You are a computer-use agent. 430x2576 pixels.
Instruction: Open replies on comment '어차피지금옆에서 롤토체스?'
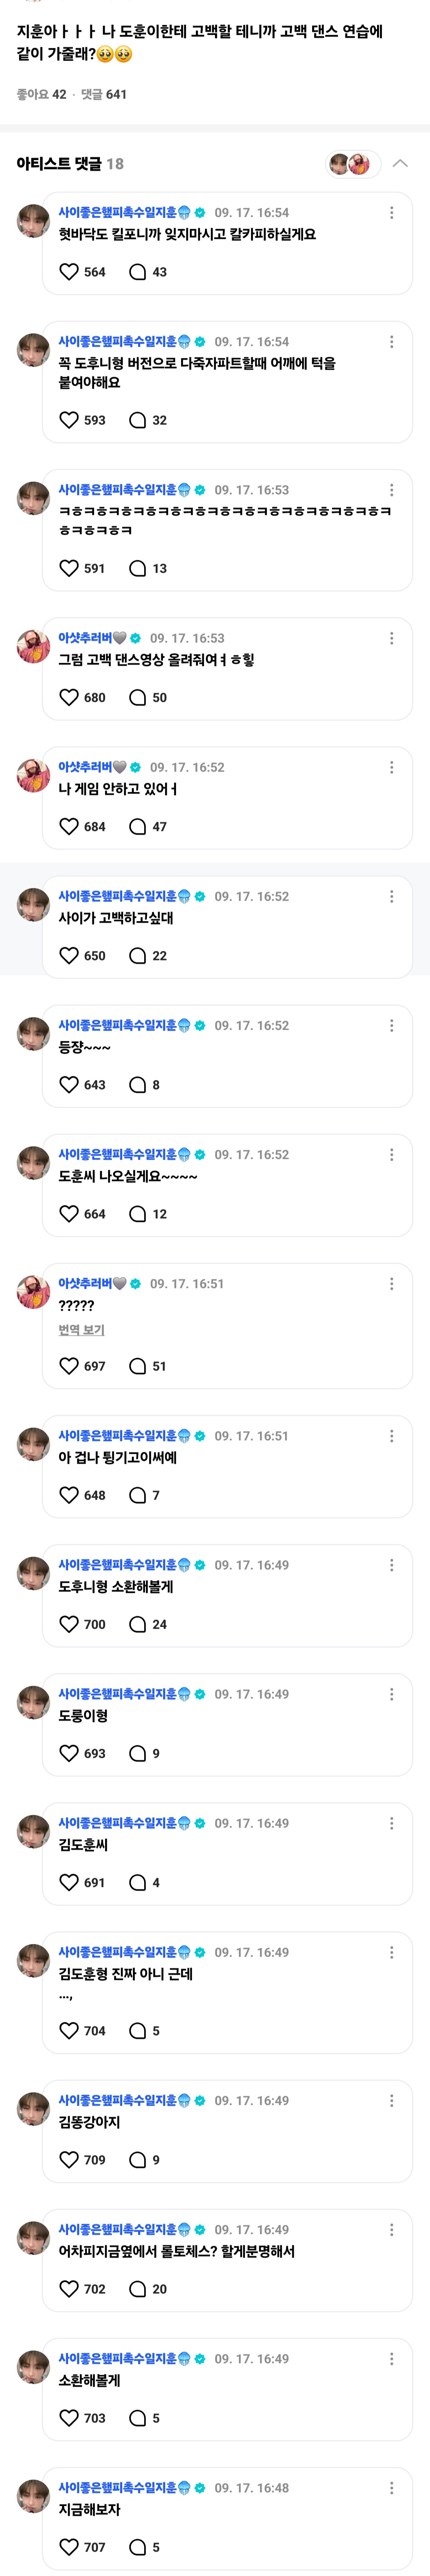coord(138,2289)
